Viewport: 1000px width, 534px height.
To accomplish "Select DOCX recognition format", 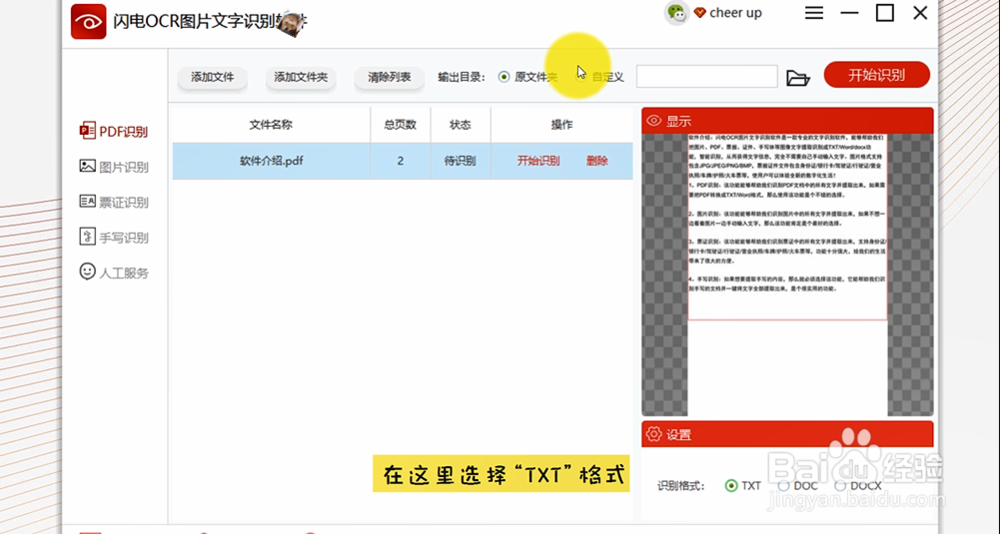I will (840, 486).
